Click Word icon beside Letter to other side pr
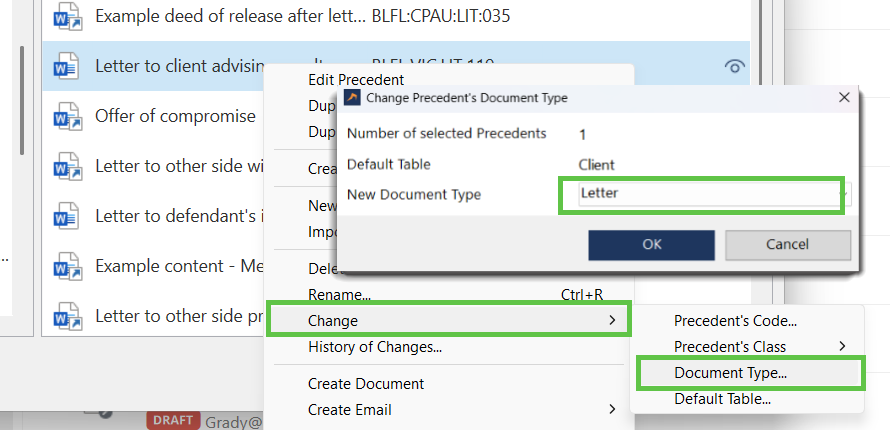890x430 pixels. tap(66, 316)
